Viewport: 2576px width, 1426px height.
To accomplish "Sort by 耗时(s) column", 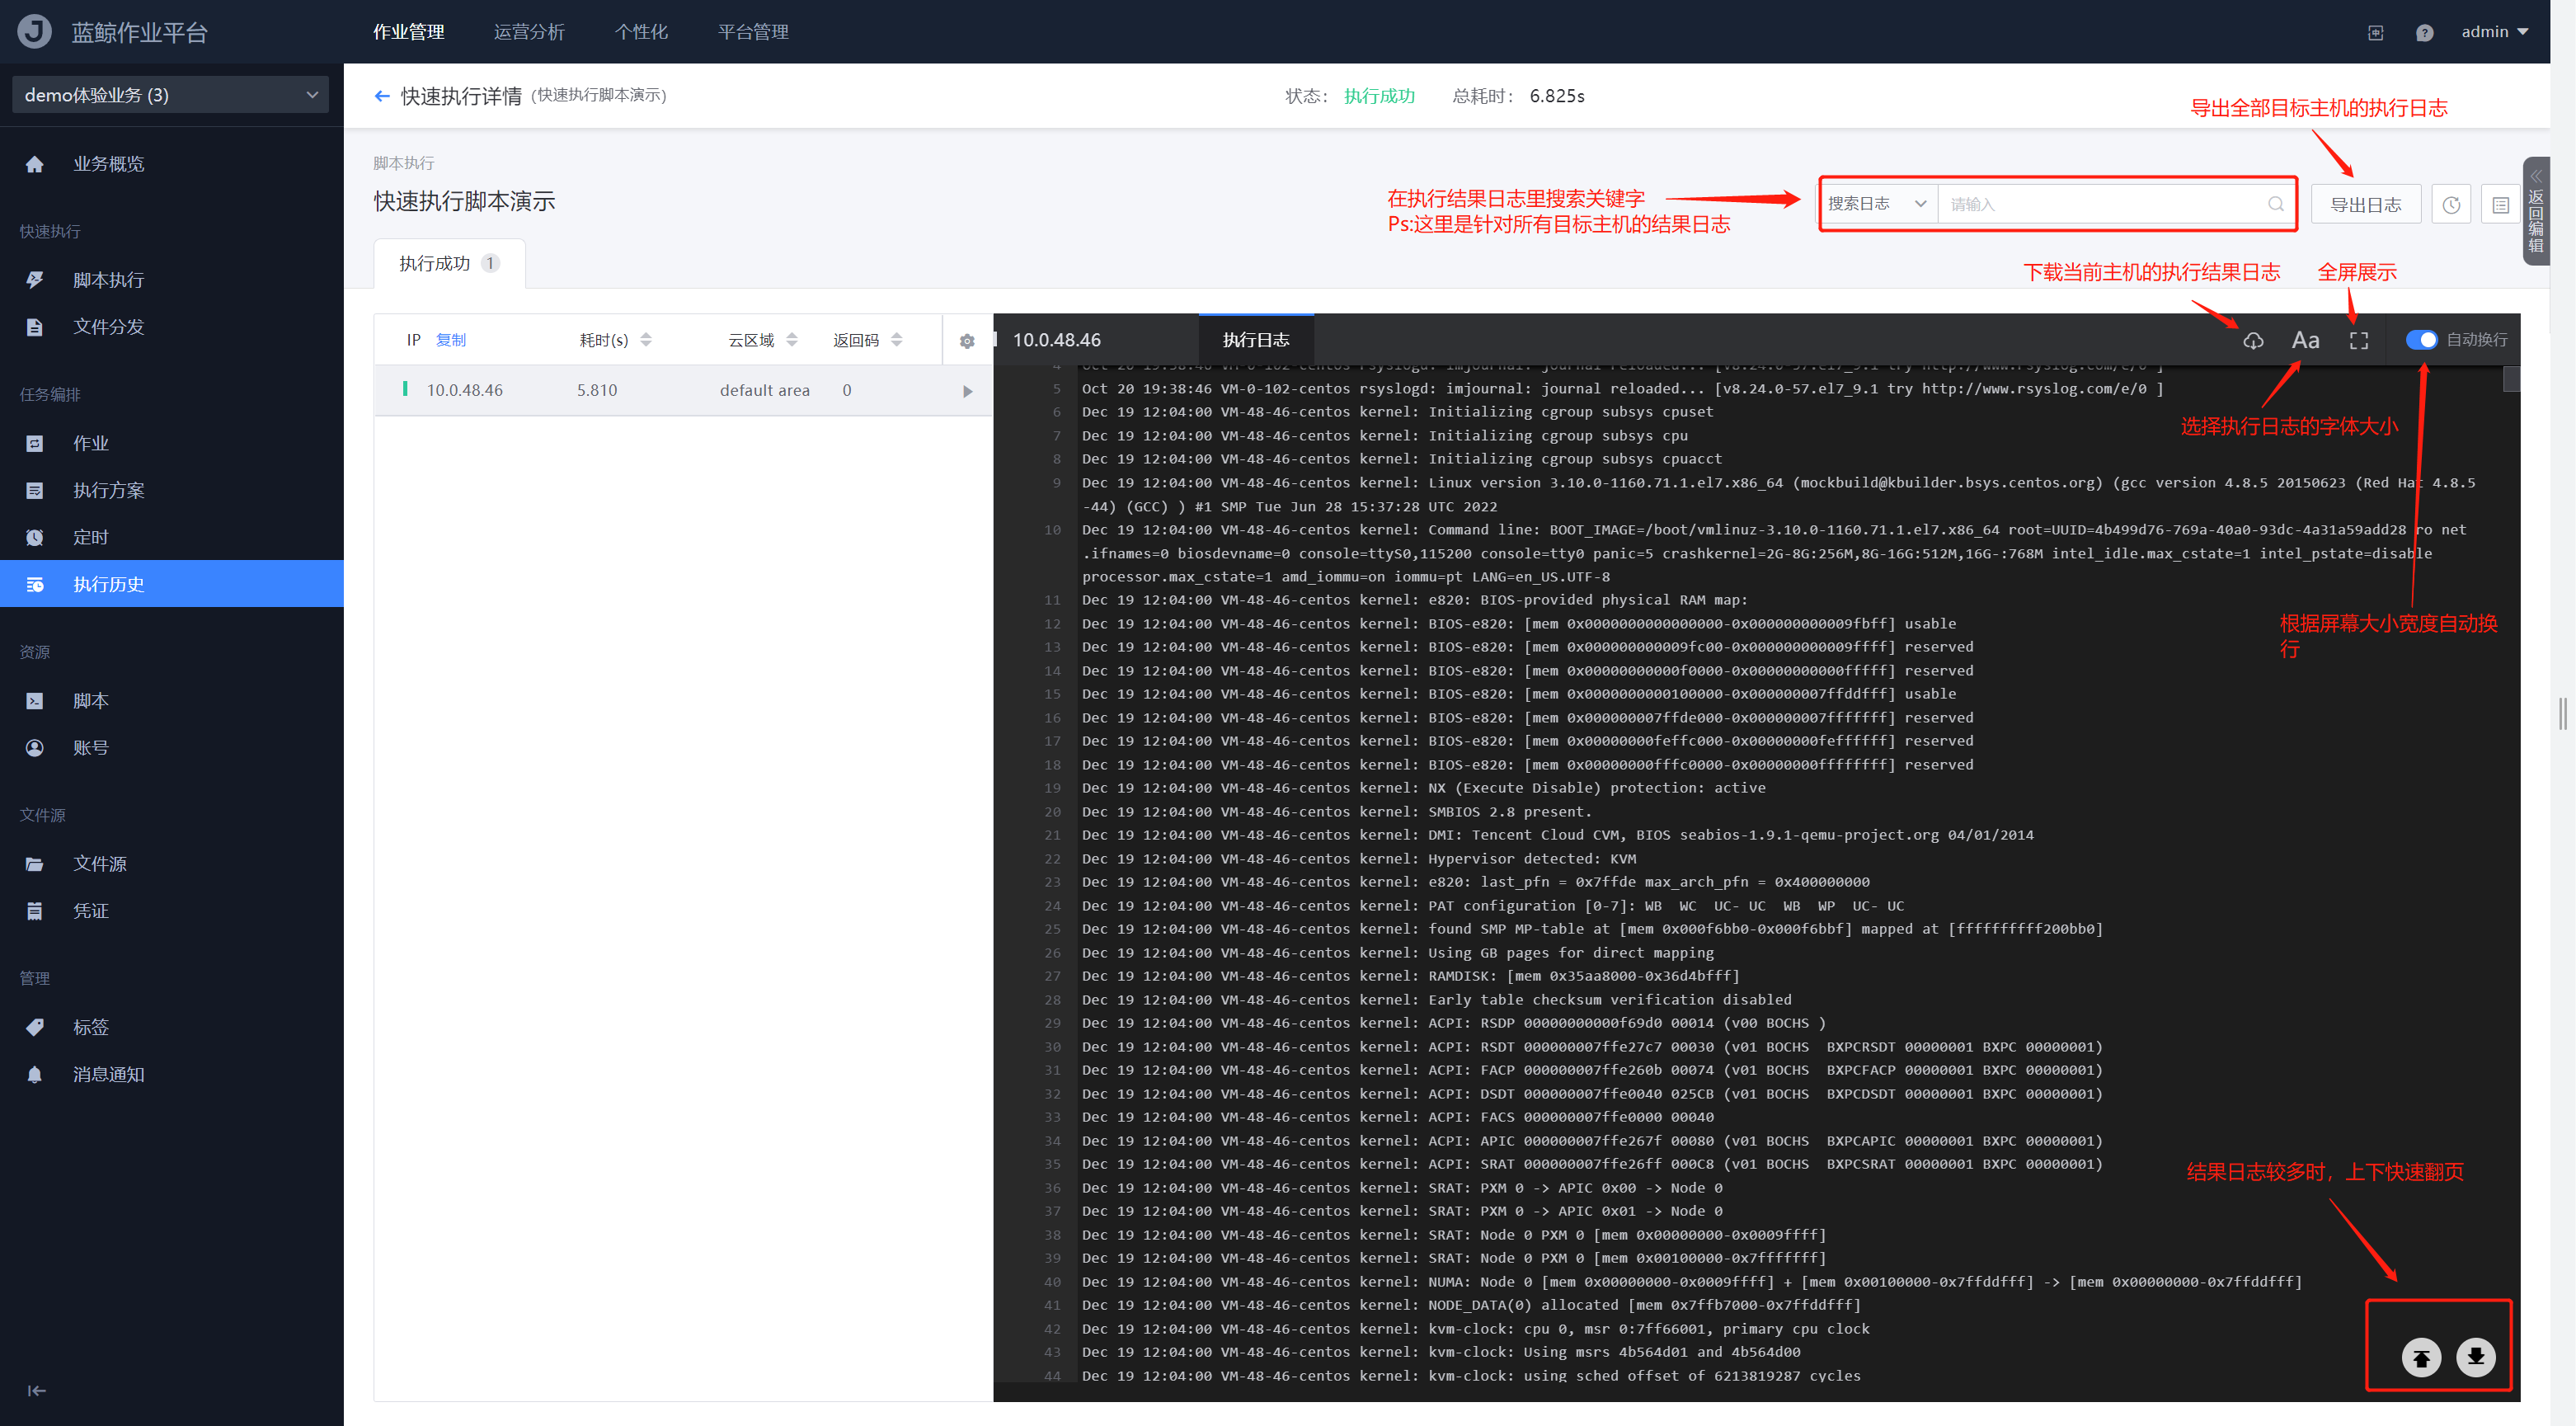I will [x=646, y=340].
